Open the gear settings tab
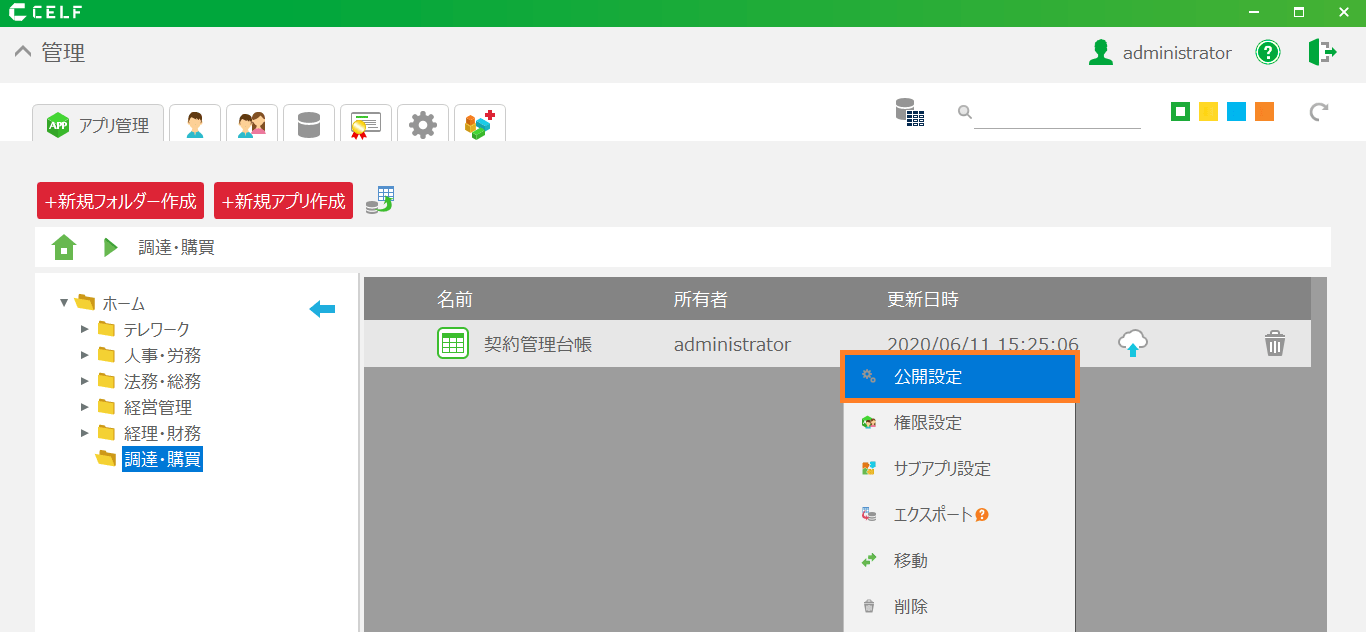 coord(423,125)
